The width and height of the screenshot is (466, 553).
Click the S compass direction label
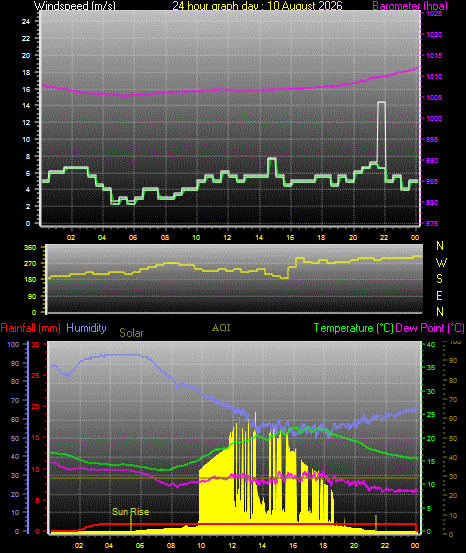pyautogui.click(x=439, y=279)
